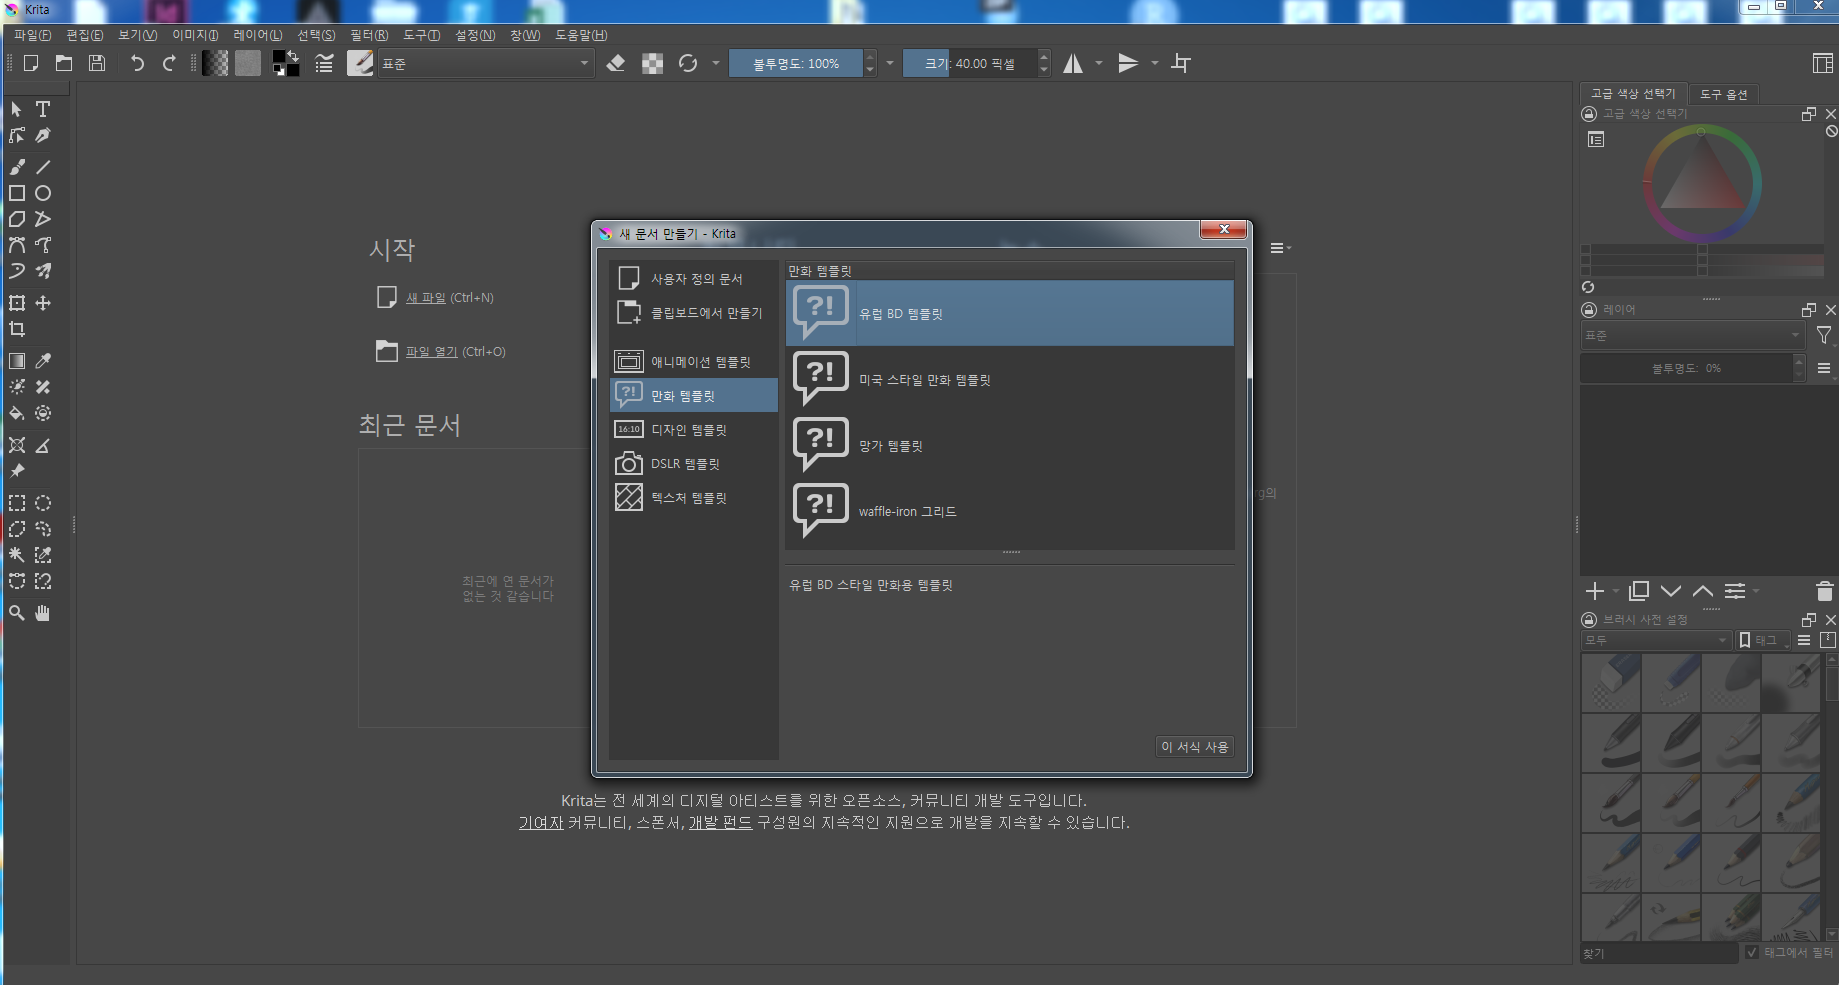Select the 텍스처 템플릿 category
This screenshot has height=985, width=1839.
click(x=694, y=498)
